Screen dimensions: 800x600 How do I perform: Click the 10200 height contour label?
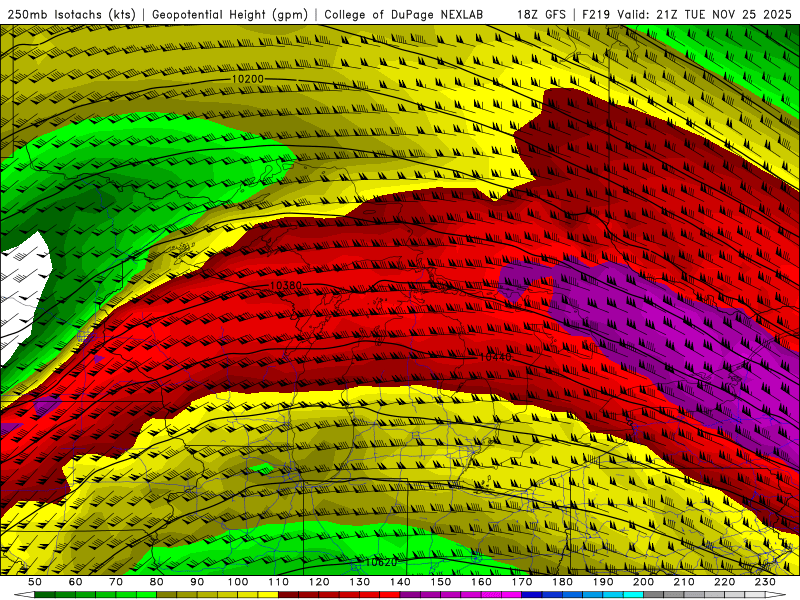tap(248, 79)
